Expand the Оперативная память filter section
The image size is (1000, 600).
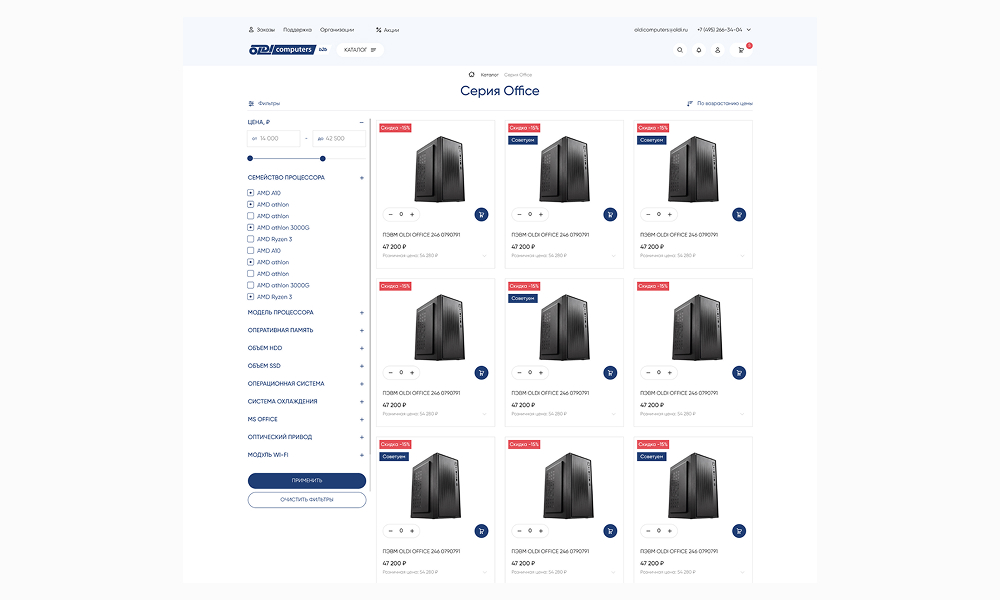(362, 330)
